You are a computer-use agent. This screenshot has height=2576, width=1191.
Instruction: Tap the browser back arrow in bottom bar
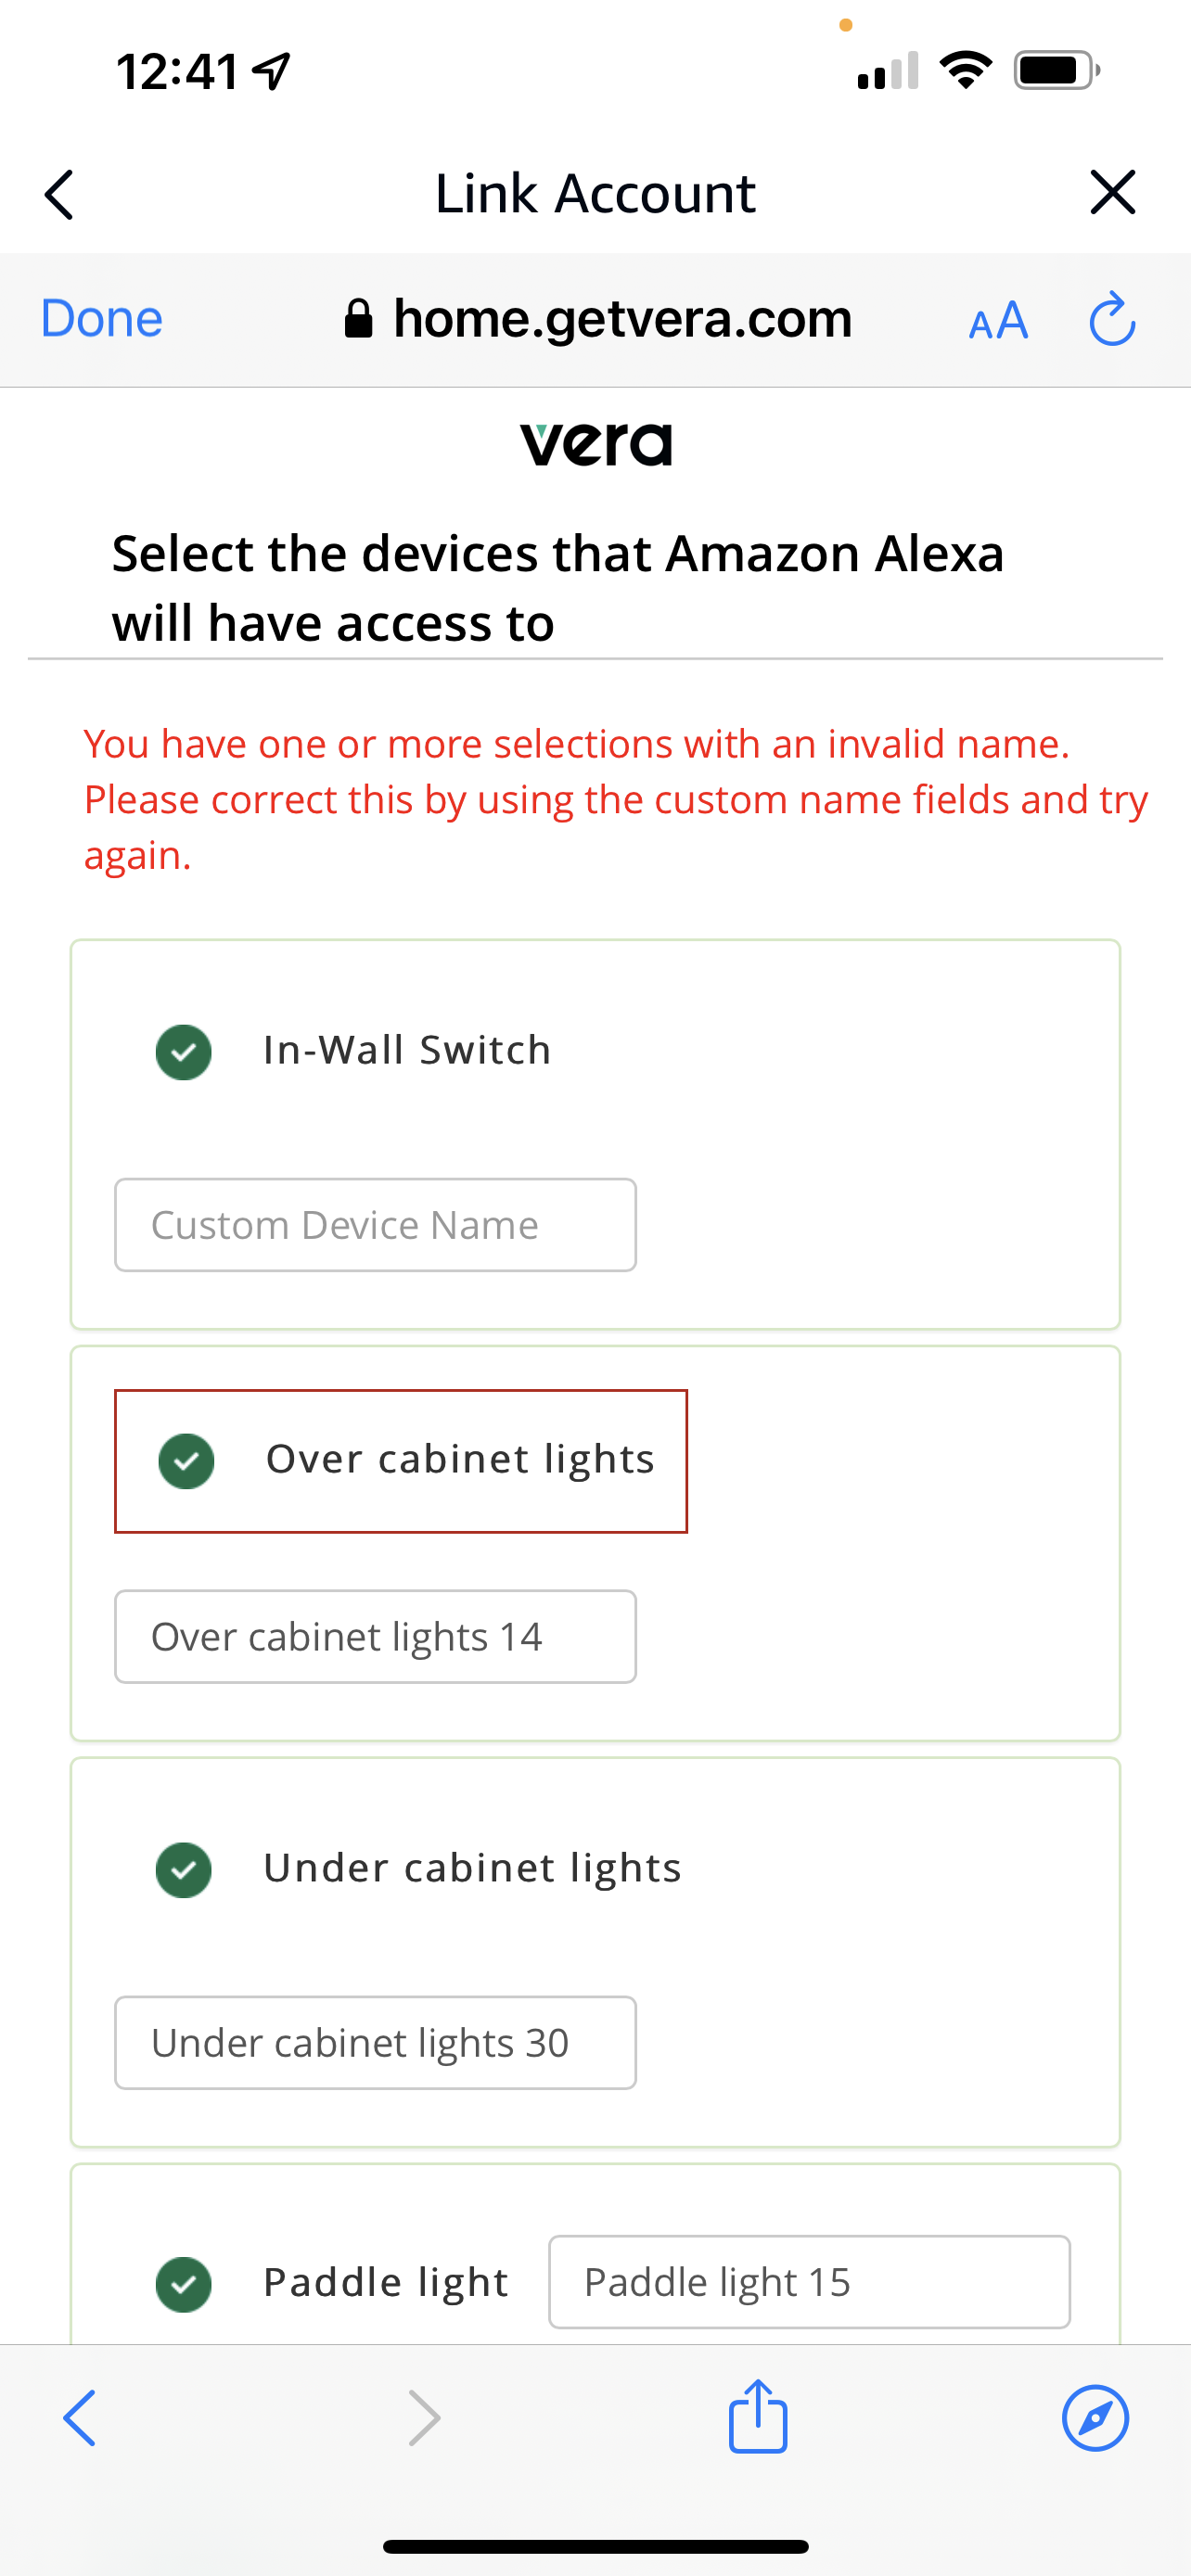(80, 2418)
